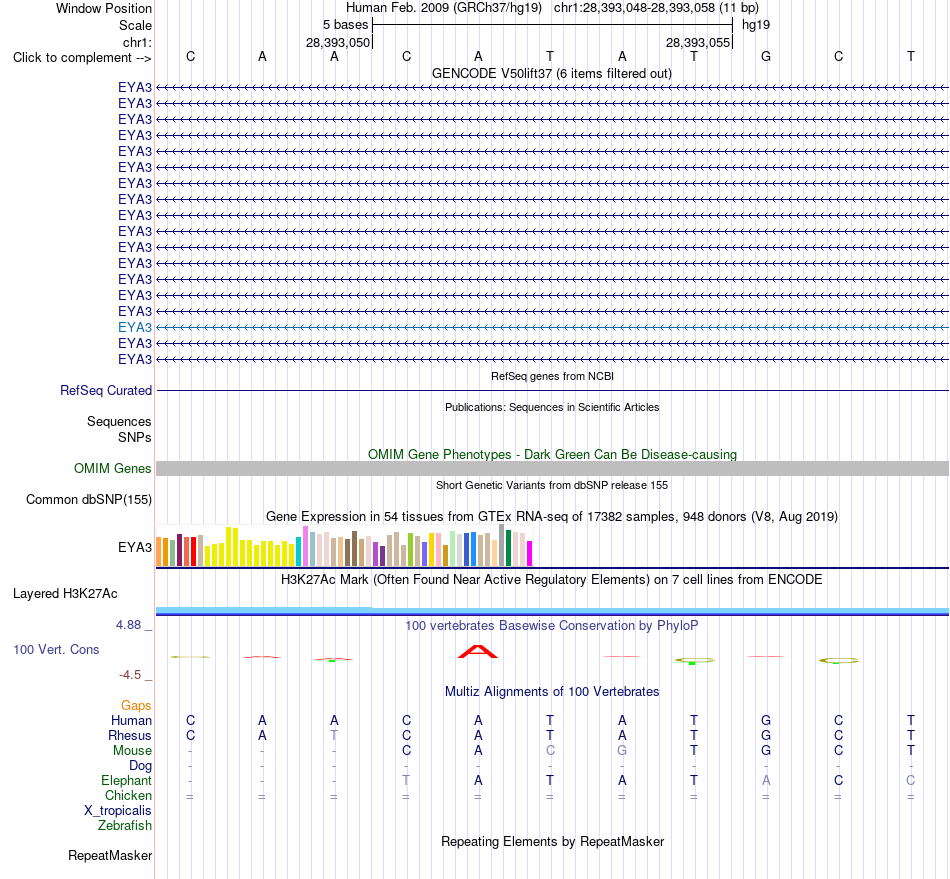This screenshot has width=950, height=879.
Task: Click the gray A in the Elephant row
Action: click(766, 780)
